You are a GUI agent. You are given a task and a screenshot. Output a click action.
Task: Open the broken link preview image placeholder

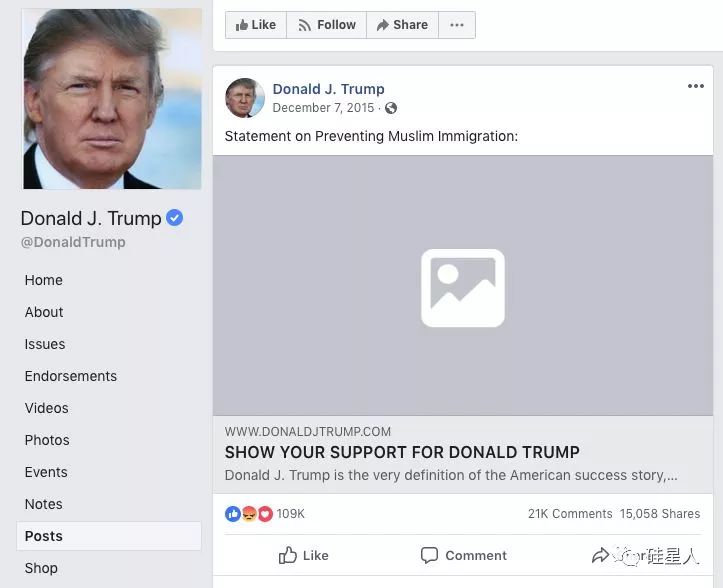point(463,285)
